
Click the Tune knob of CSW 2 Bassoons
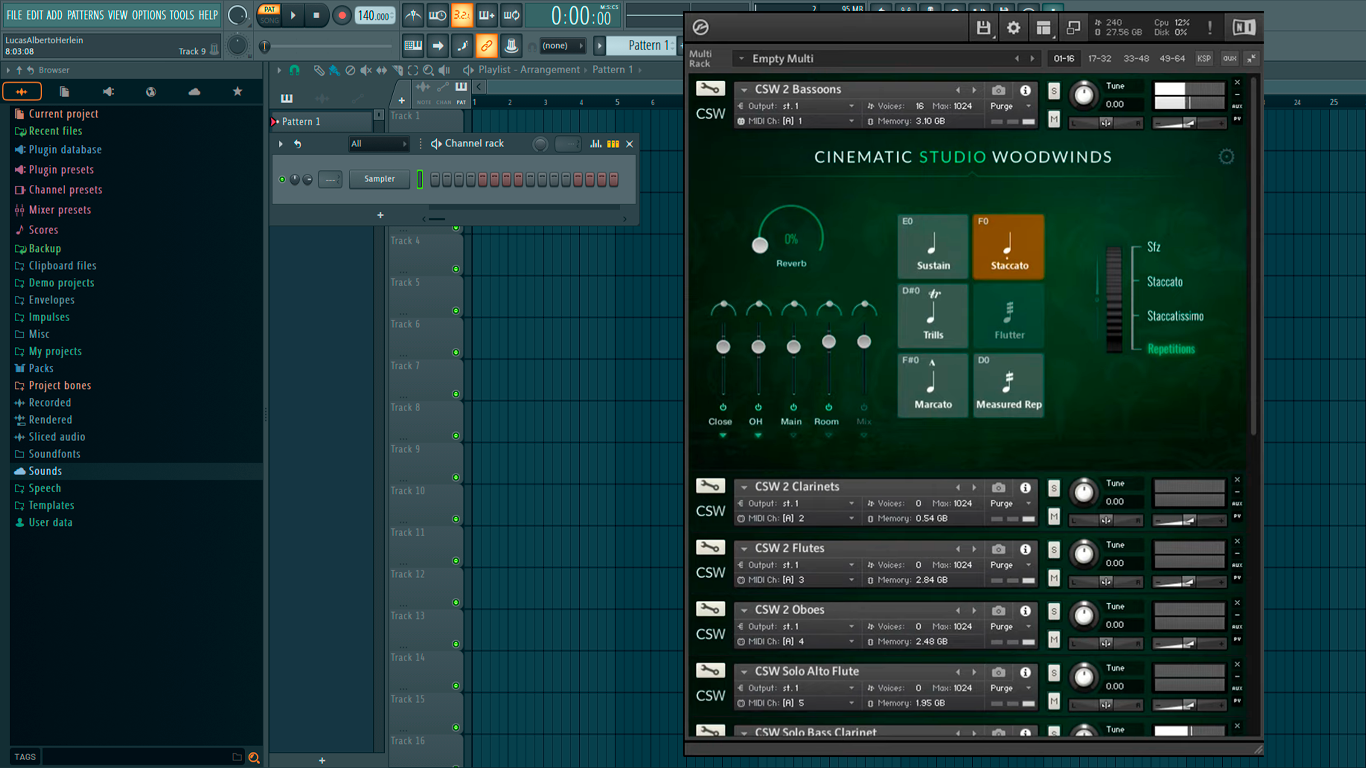tap(1083, 96)
